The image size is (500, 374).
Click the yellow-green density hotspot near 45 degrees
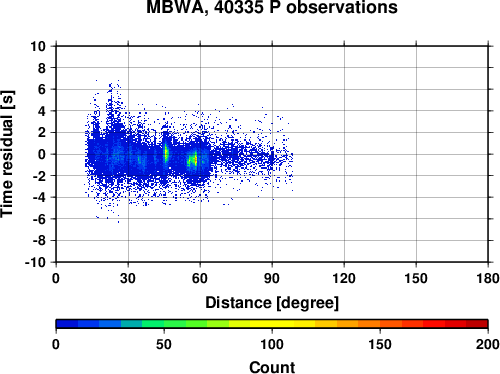point(166,154)
